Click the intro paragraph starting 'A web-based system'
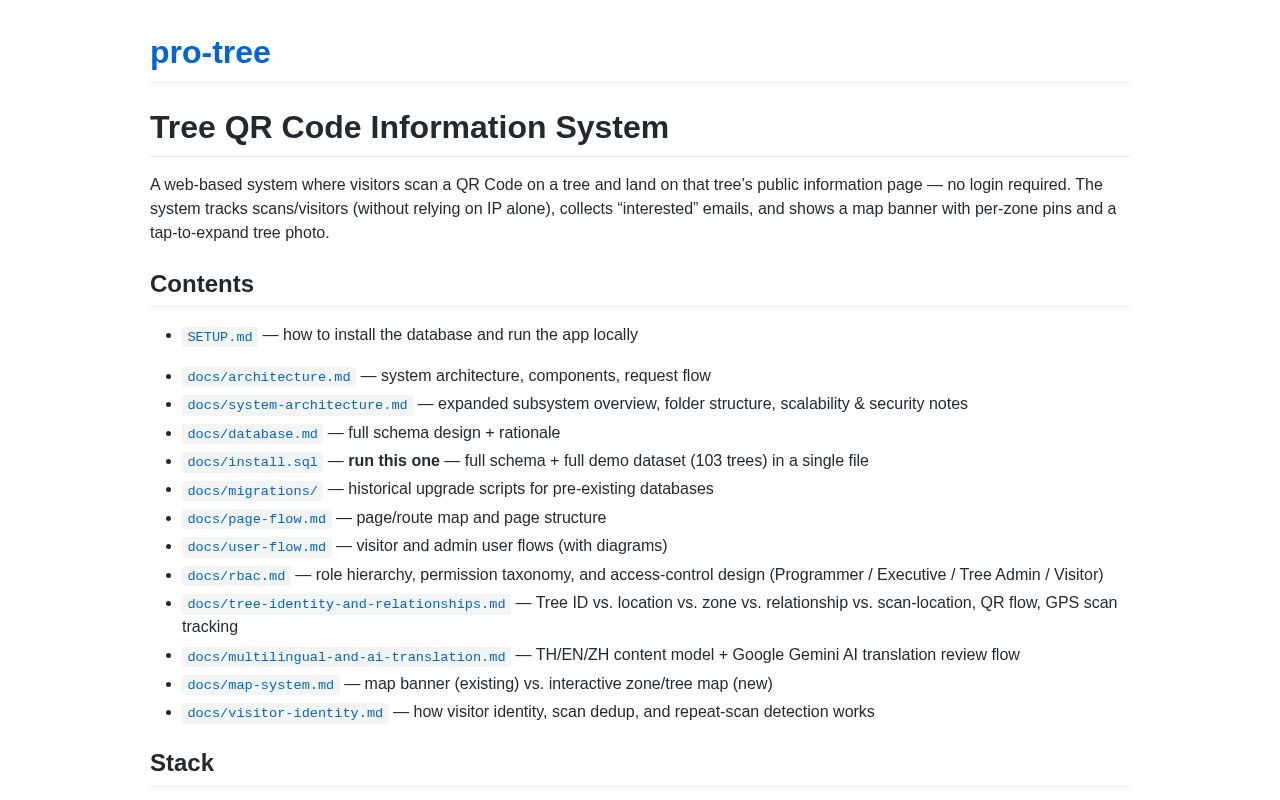1280x800 pixels. point(639,208)
